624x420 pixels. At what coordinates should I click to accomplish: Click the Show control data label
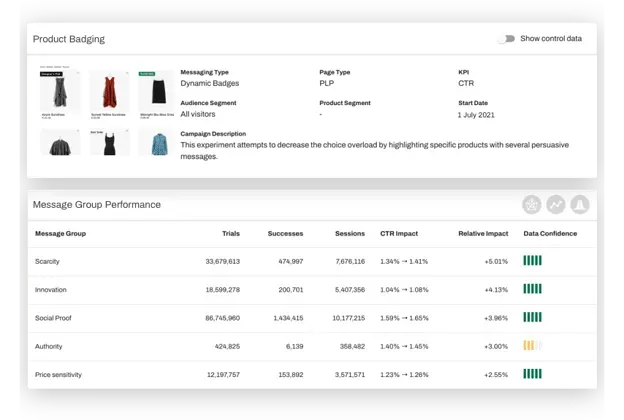[551, 39]
